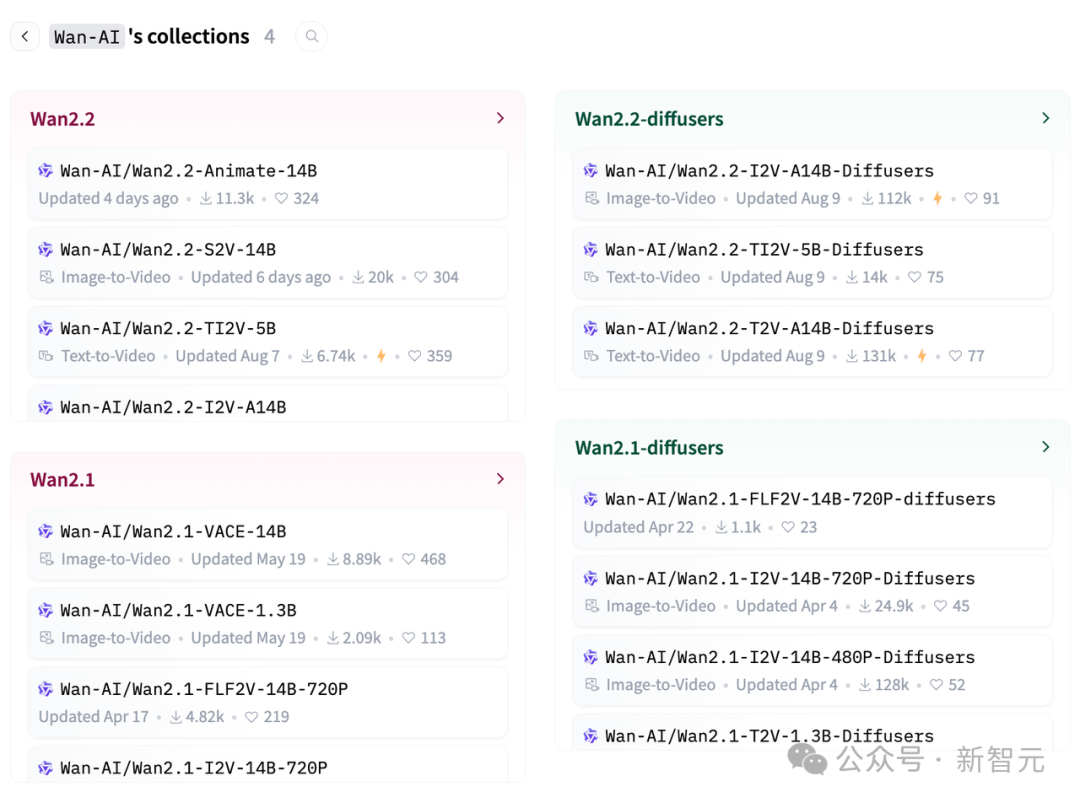Click heart icon with 468 likes
1080x803 pixels.
tap(408, 559)
